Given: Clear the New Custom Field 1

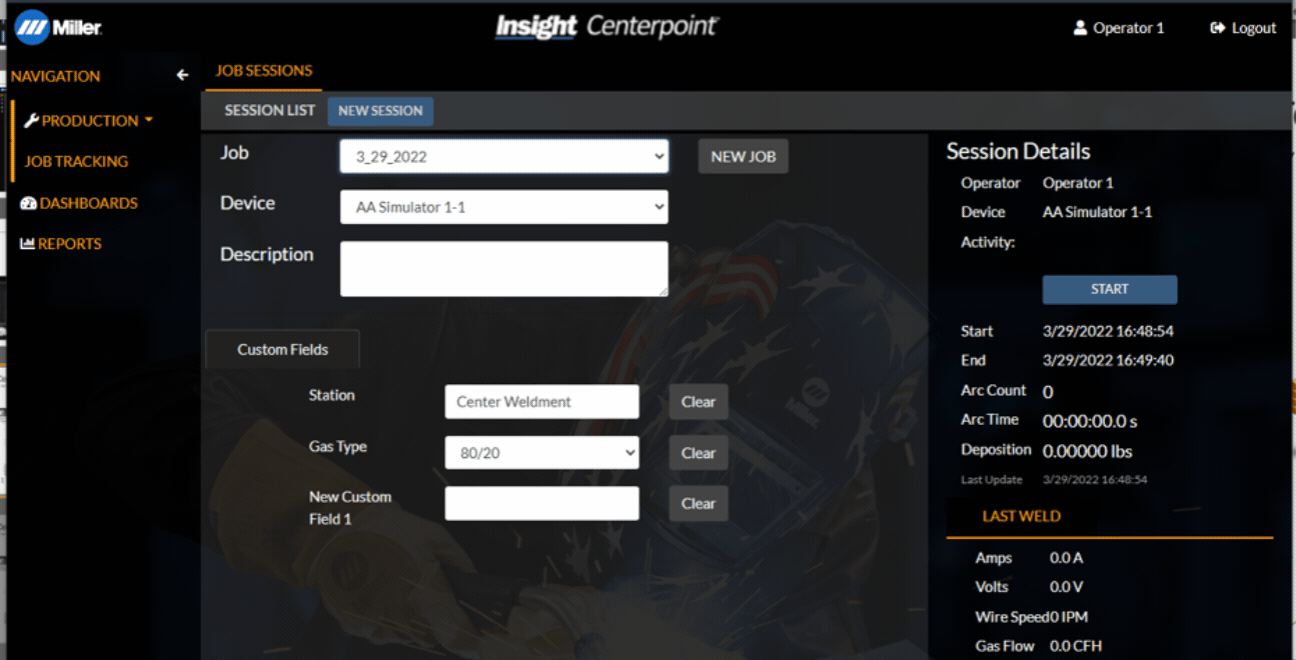Looking at the screenshot, I should pyautogui.click(x=698, y=504).
